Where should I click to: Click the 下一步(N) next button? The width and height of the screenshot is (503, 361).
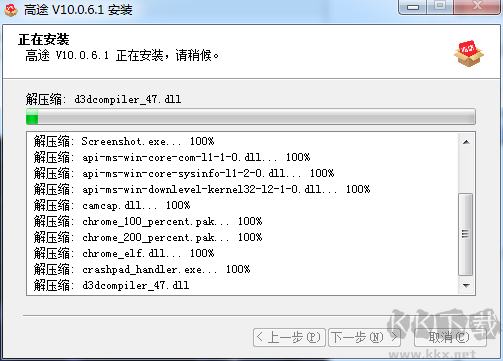[x=364, y=338]
